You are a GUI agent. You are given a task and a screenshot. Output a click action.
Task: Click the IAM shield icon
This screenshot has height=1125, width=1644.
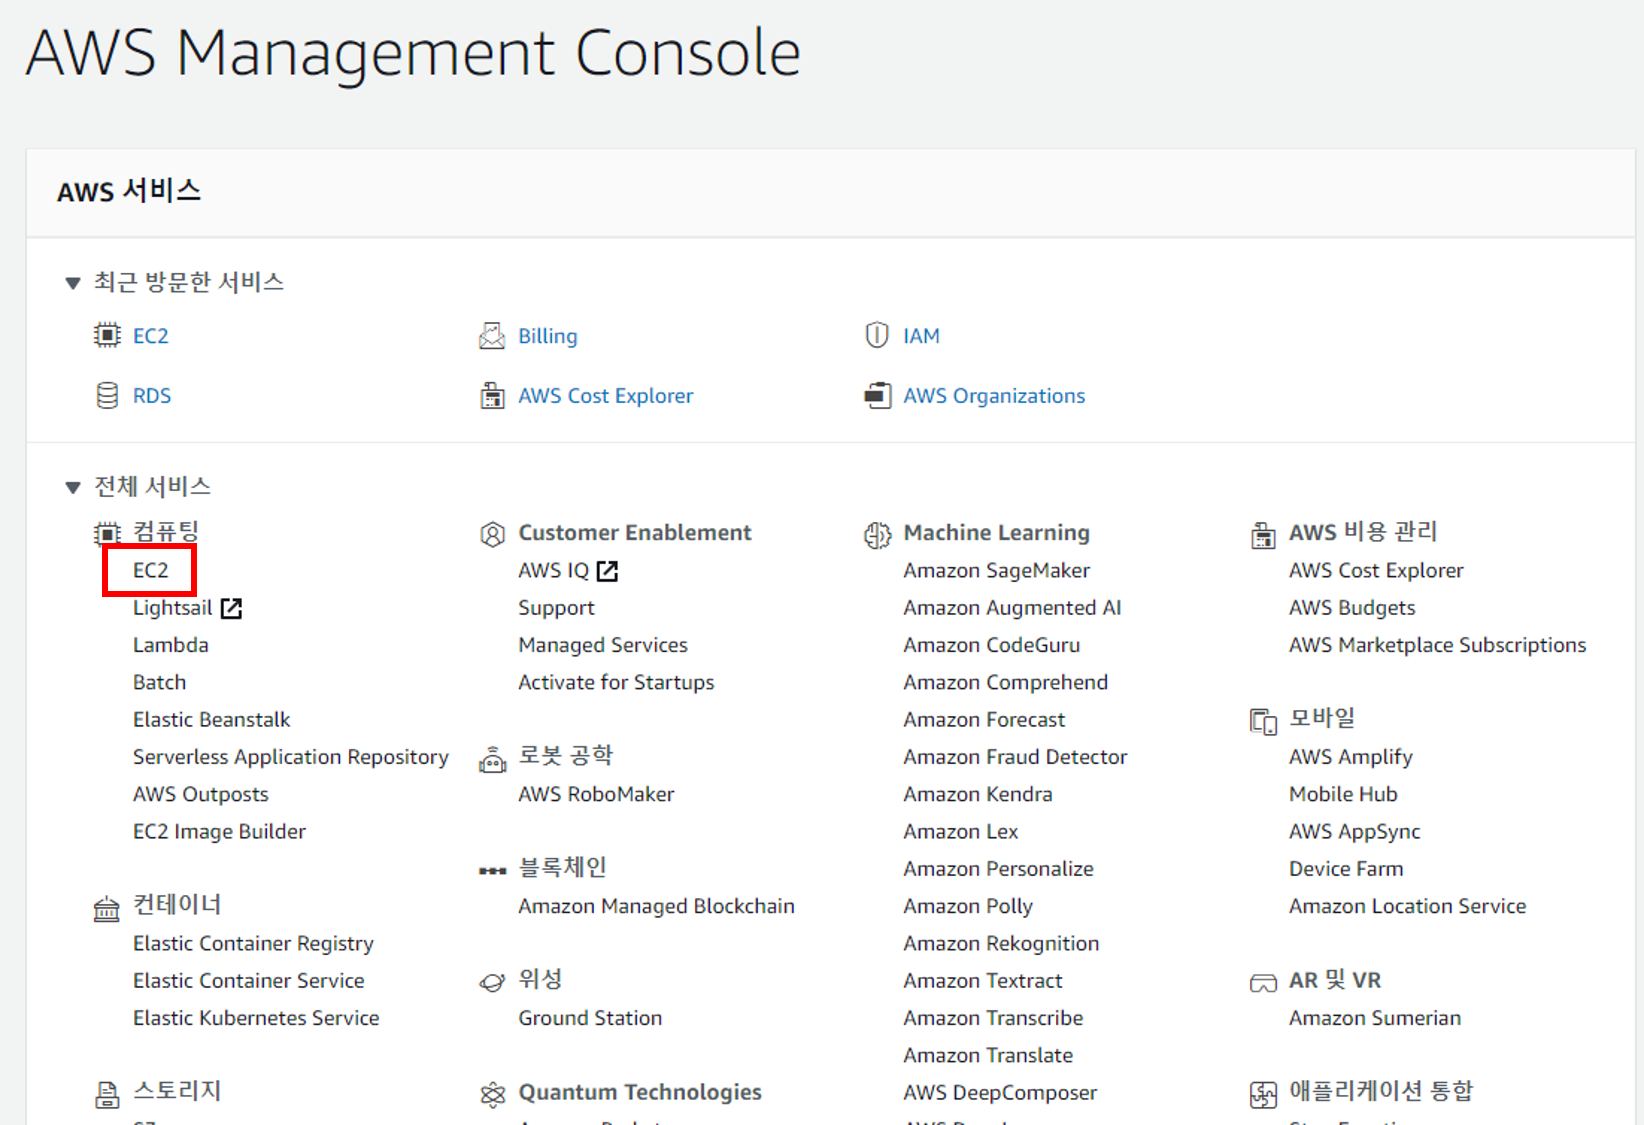(x=877, y=335)
